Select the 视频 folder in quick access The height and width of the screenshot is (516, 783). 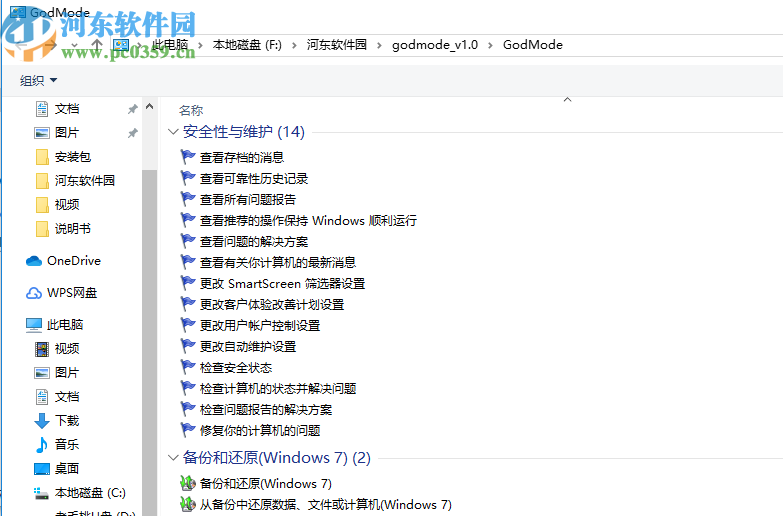click(x=67, y=204)
